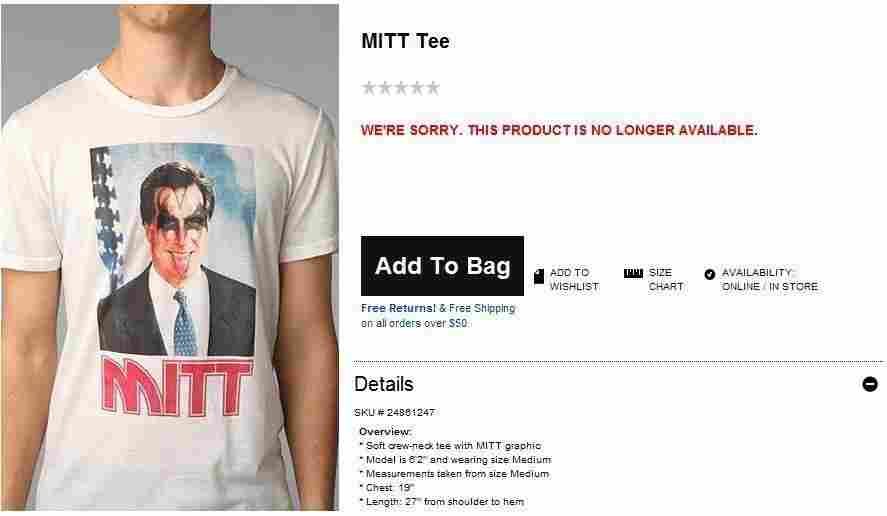Image resolution: width=887 pixels, height=516 pixels.
Task: Click the SKU # 24881247 text
Action: (x=394, y=412)
